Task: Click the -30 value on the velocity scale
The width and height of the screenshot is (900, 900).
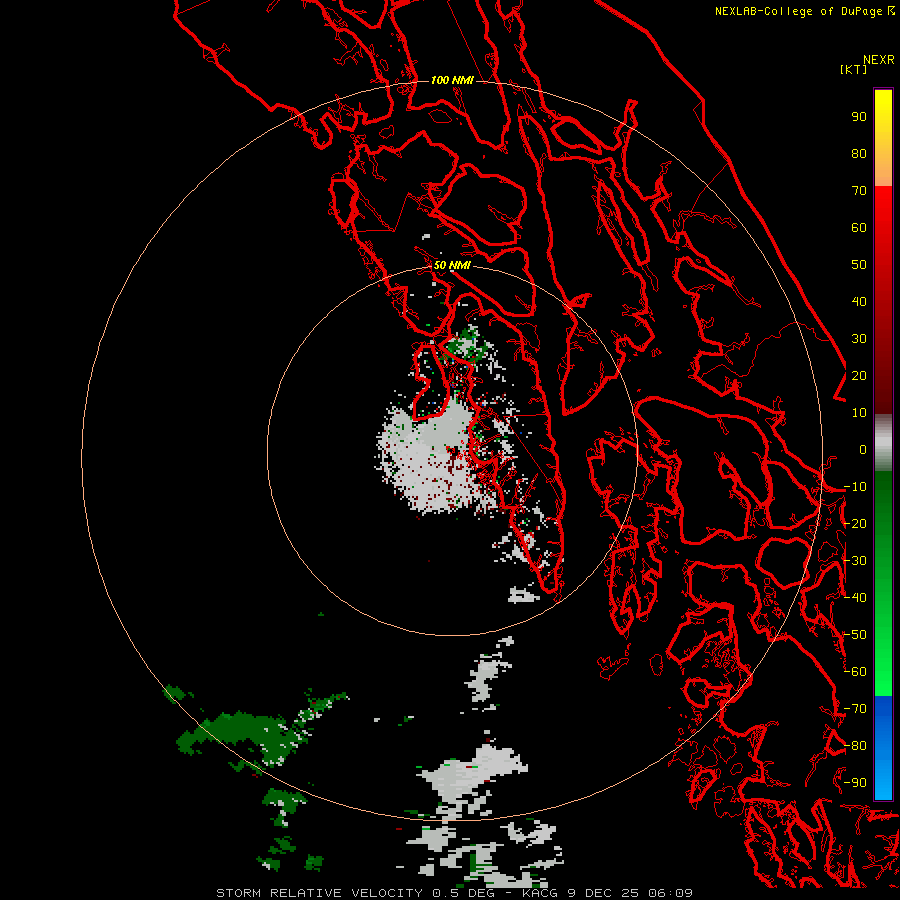Action: [855, 561]
